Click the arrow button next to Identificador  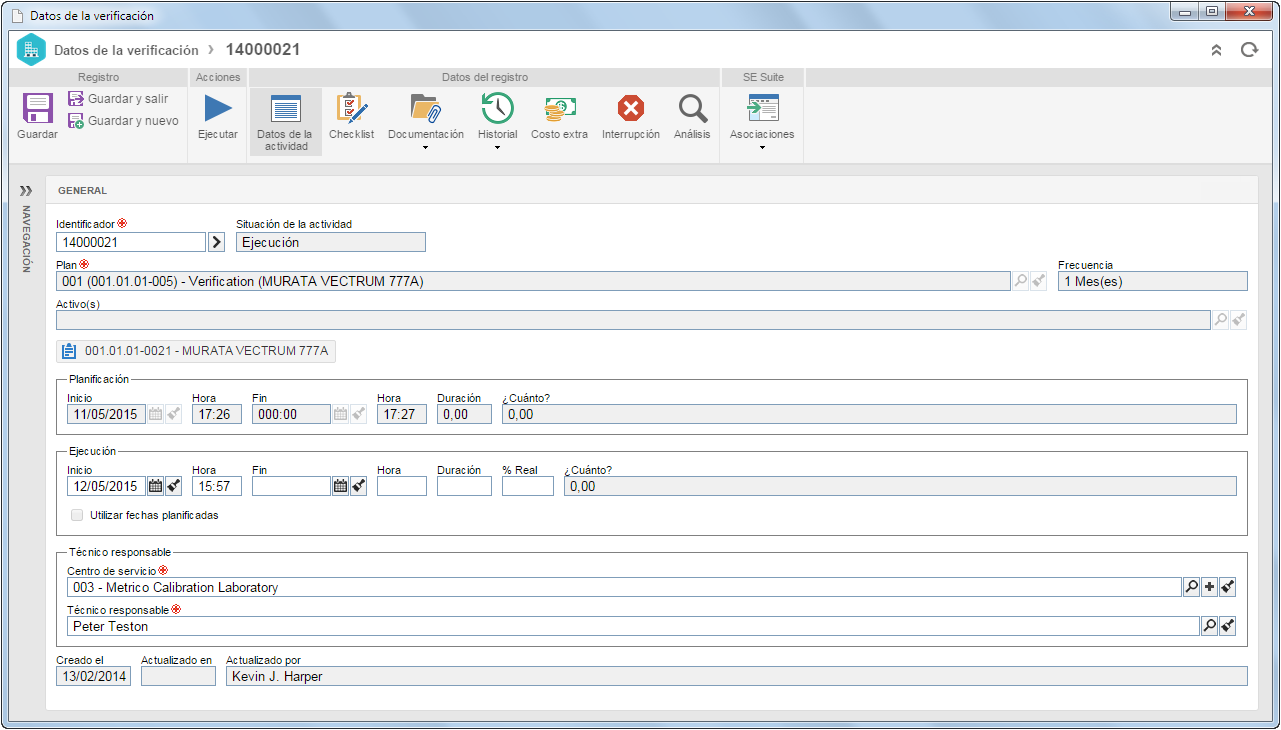click(x=216, y=242)
